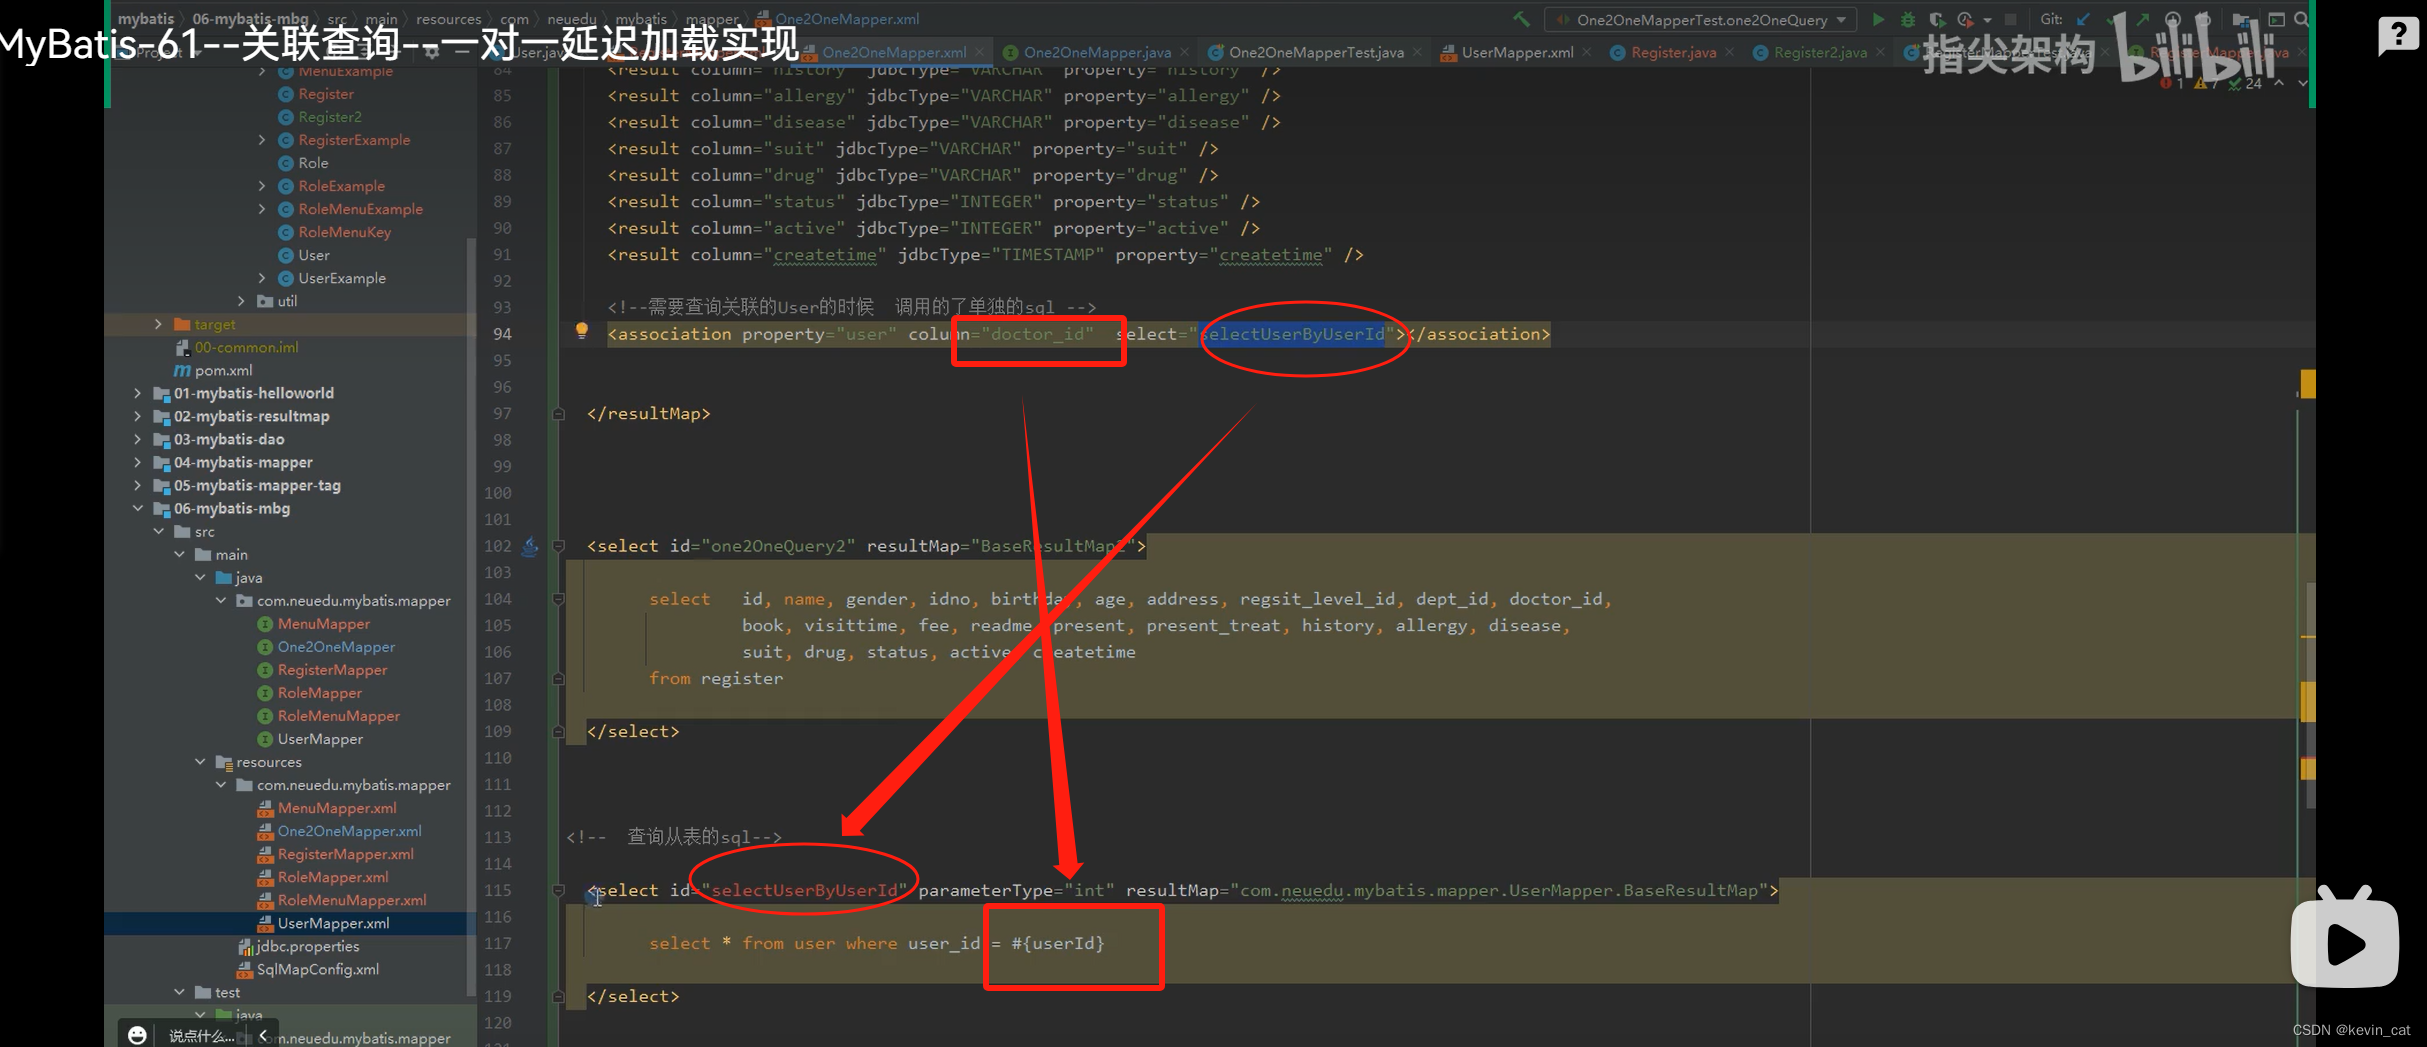Screen dimensions: 2427x1047
Task: Open Run Anything icon
Action: tap(2276, 19)
